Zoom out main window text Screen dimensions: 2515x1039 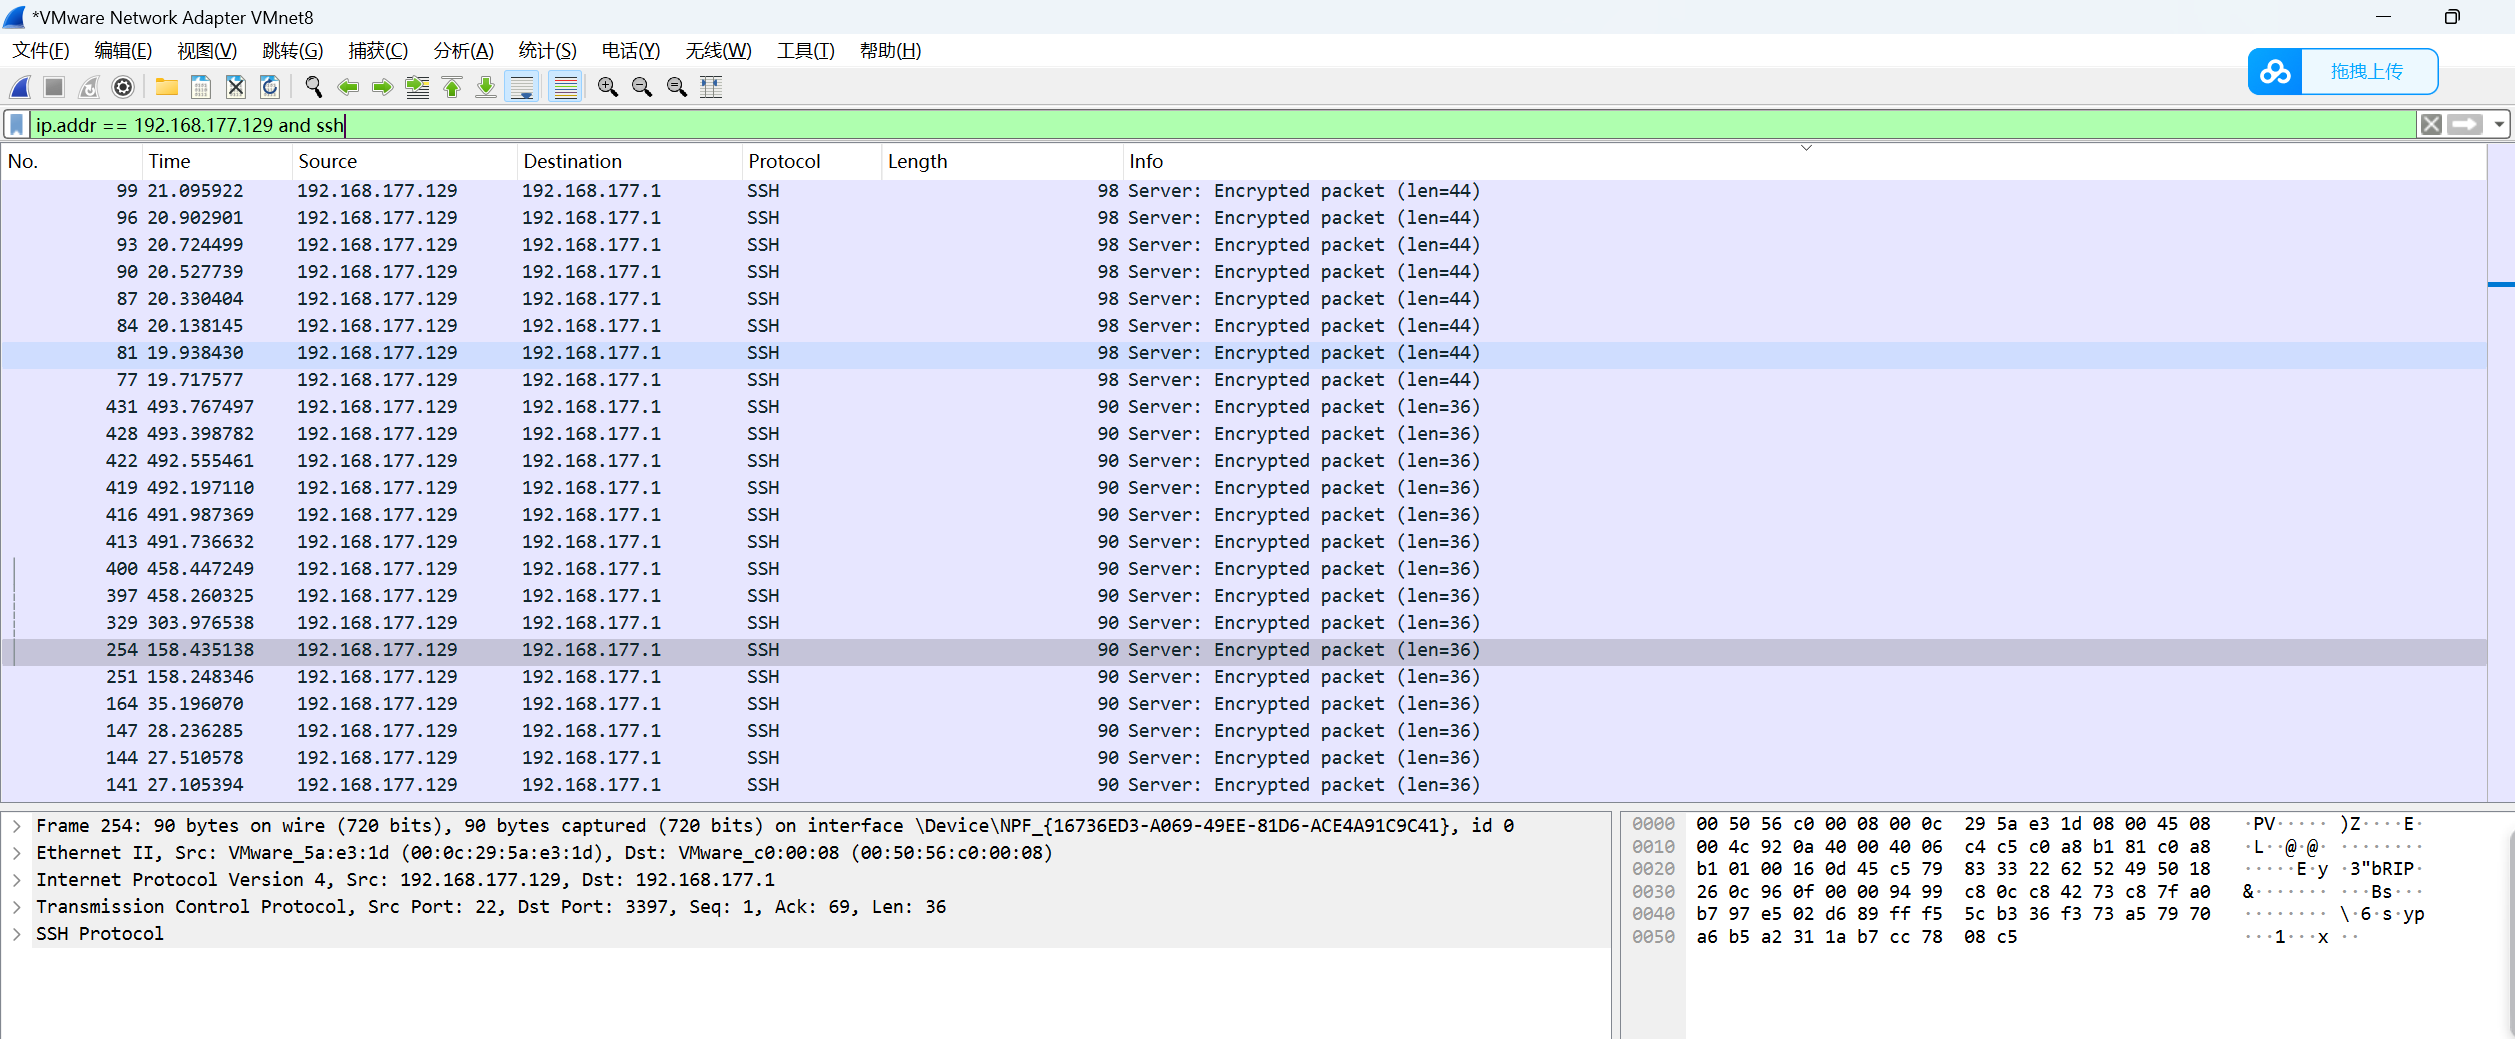642,87
